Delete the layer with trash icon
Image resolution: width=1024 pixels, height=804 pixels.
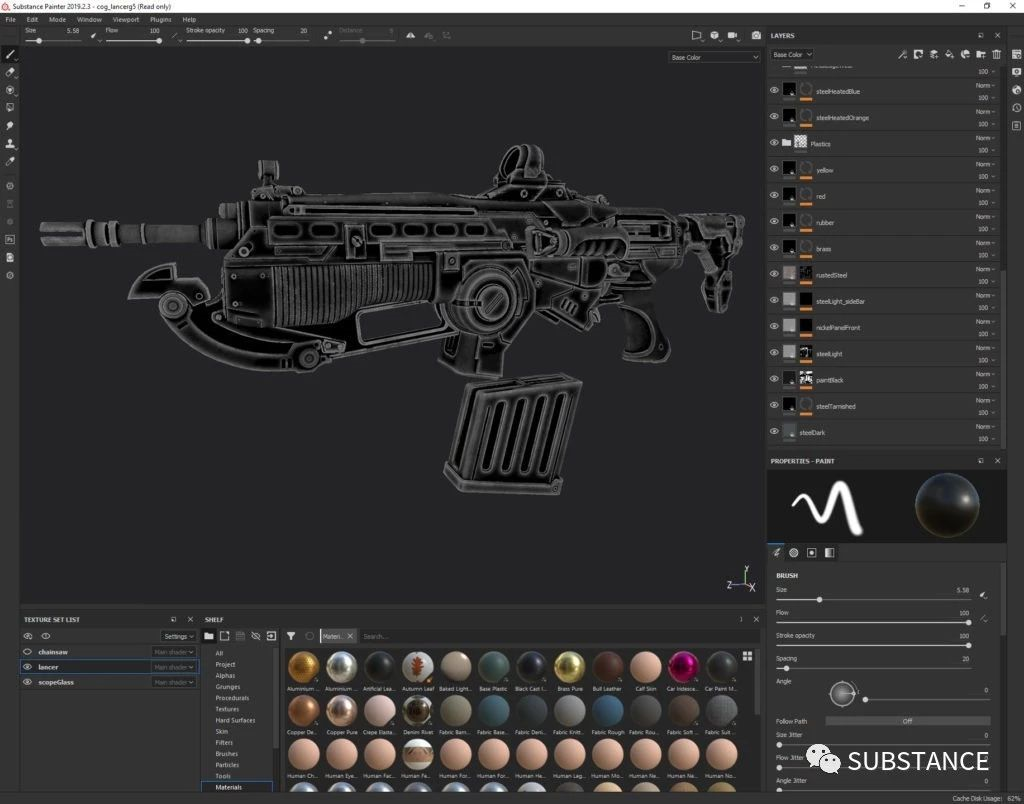(997, 54)
